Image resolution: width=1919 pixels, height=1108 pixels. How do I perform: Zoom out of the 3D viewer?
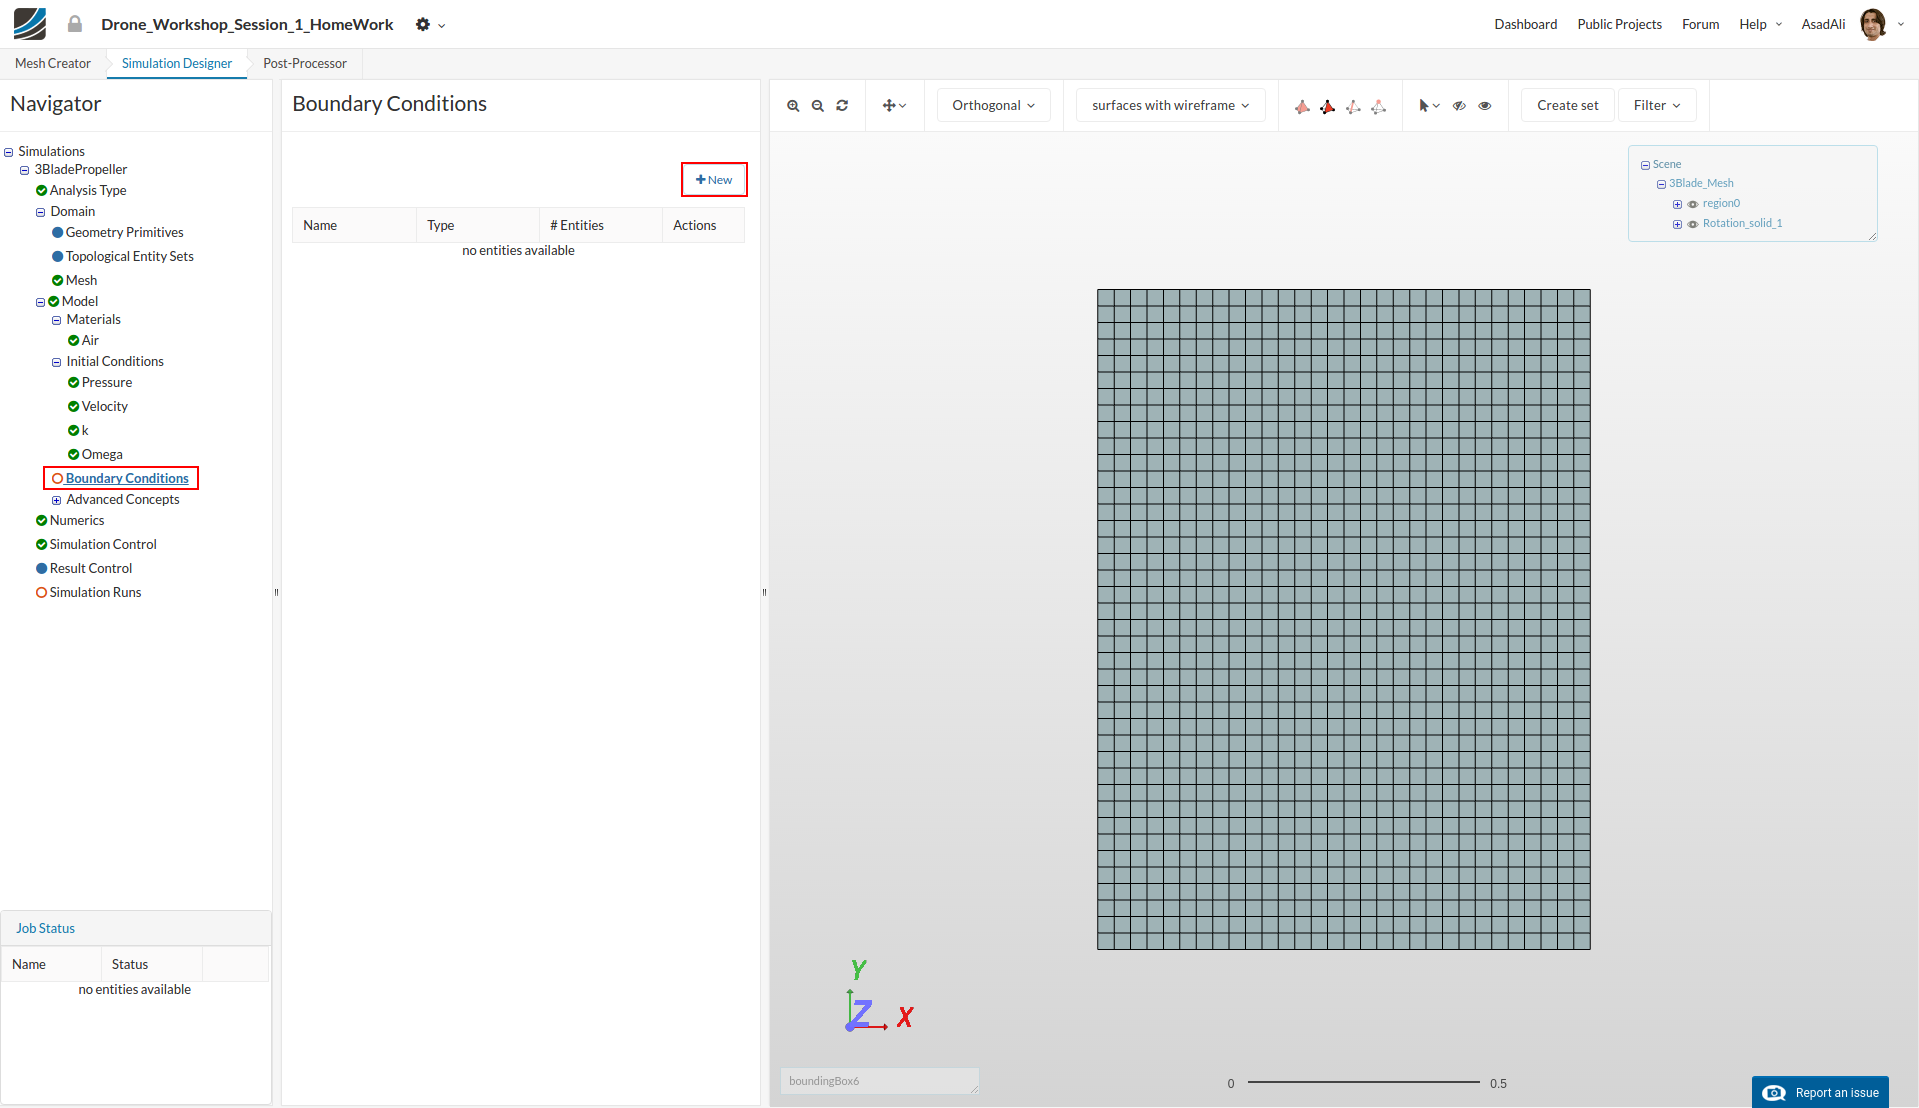(x=818, y=105)
